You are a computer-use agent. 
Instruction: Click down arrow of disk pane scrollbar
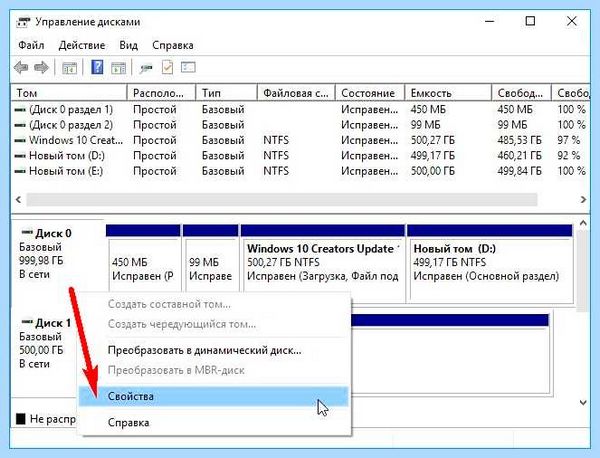pos(583,402)
